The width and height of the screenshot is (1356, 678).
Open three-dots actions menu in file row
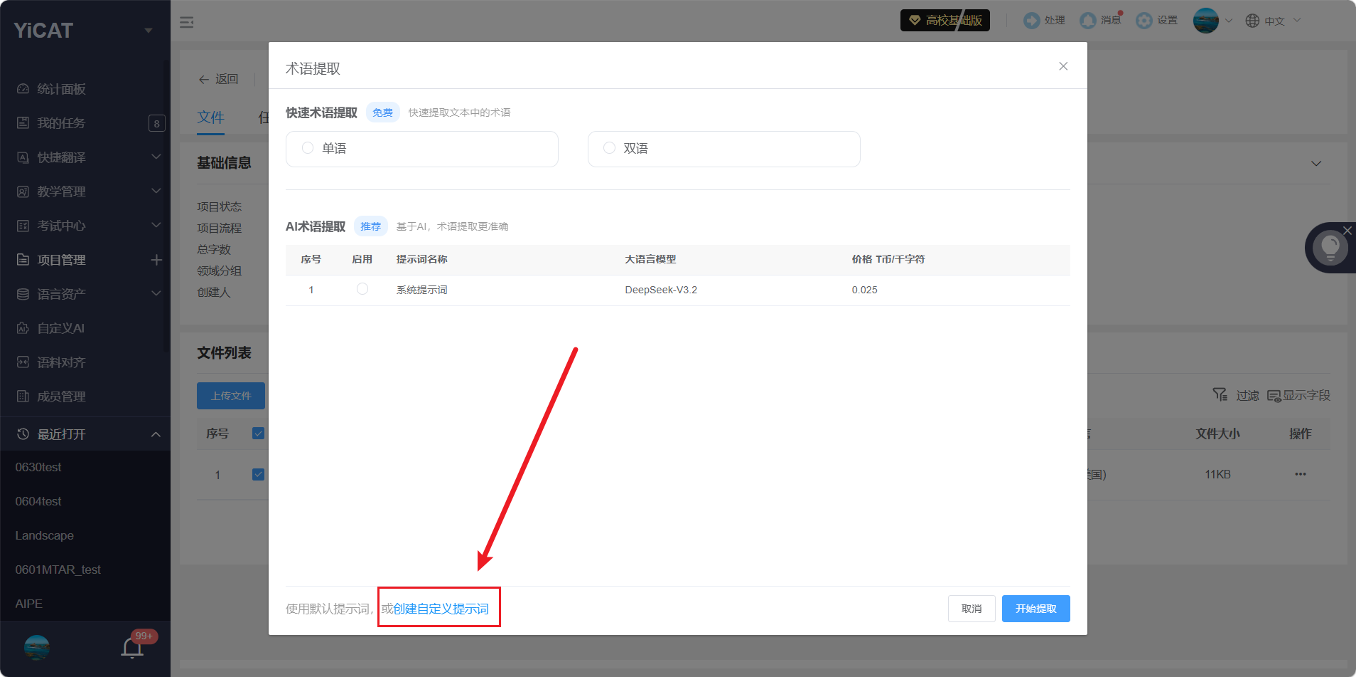pos(1300,474)
